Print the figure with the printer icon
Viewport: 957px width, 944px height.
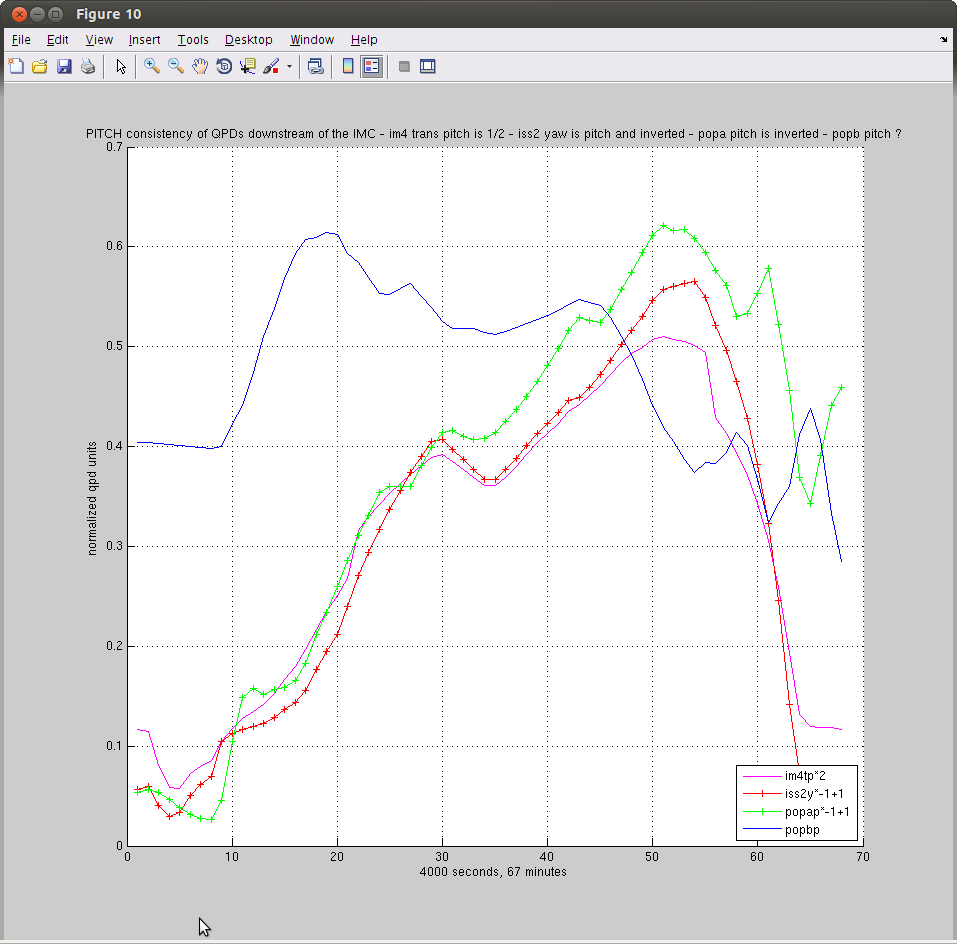click(88, 66)
